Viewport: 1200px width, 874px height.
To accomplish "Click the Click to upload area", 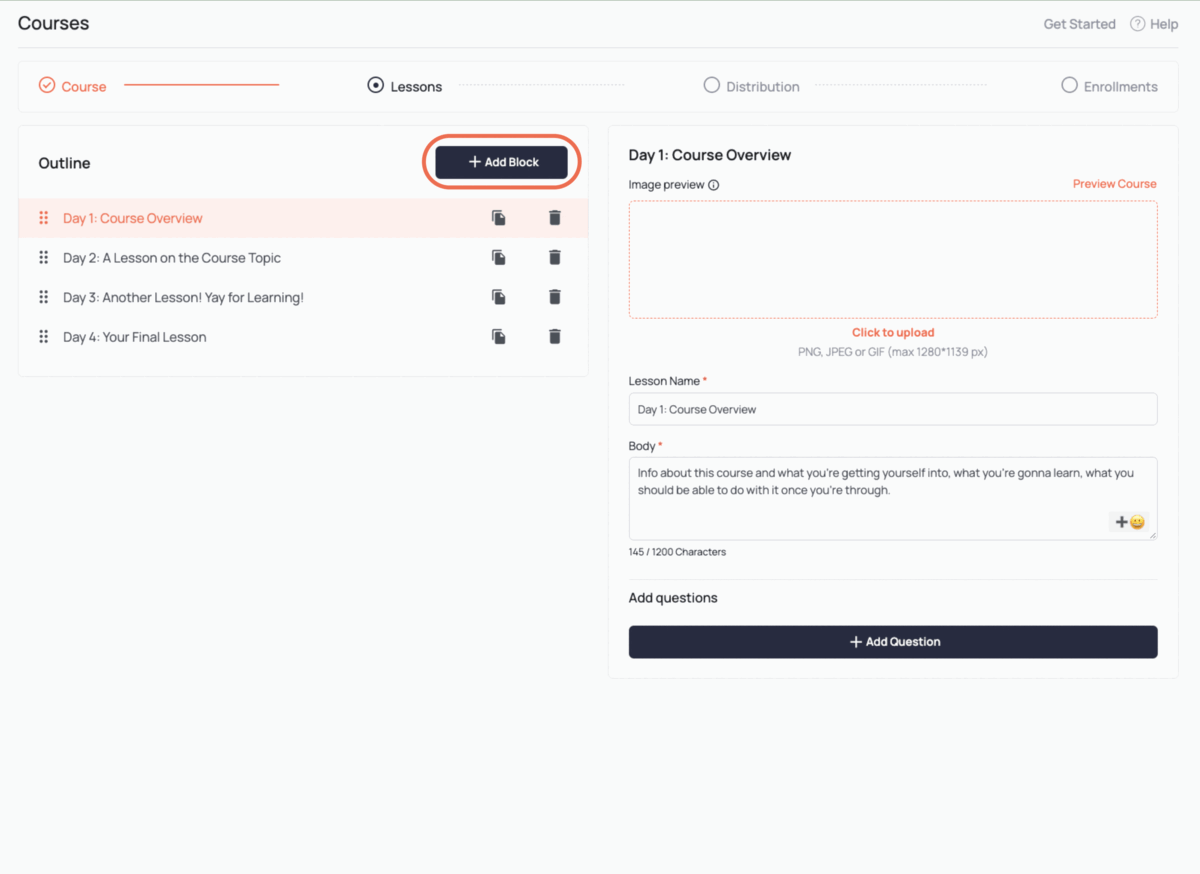I will click(x=892, y=332).
